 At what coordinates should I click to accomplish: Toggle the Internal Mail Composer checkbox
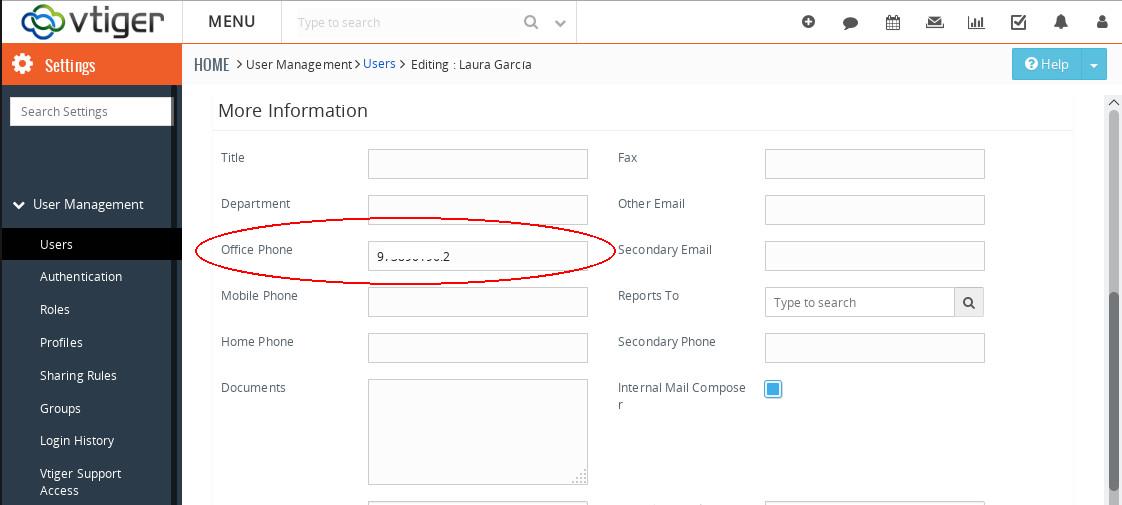(773, 389)
